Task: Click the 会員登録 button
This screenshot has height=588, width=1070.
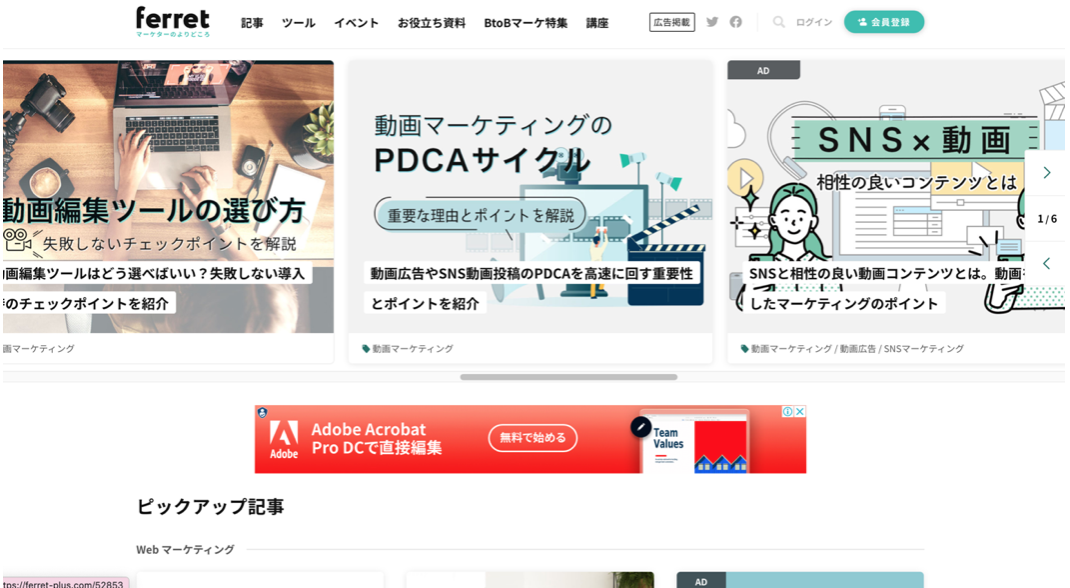Action: pos(884,22)
